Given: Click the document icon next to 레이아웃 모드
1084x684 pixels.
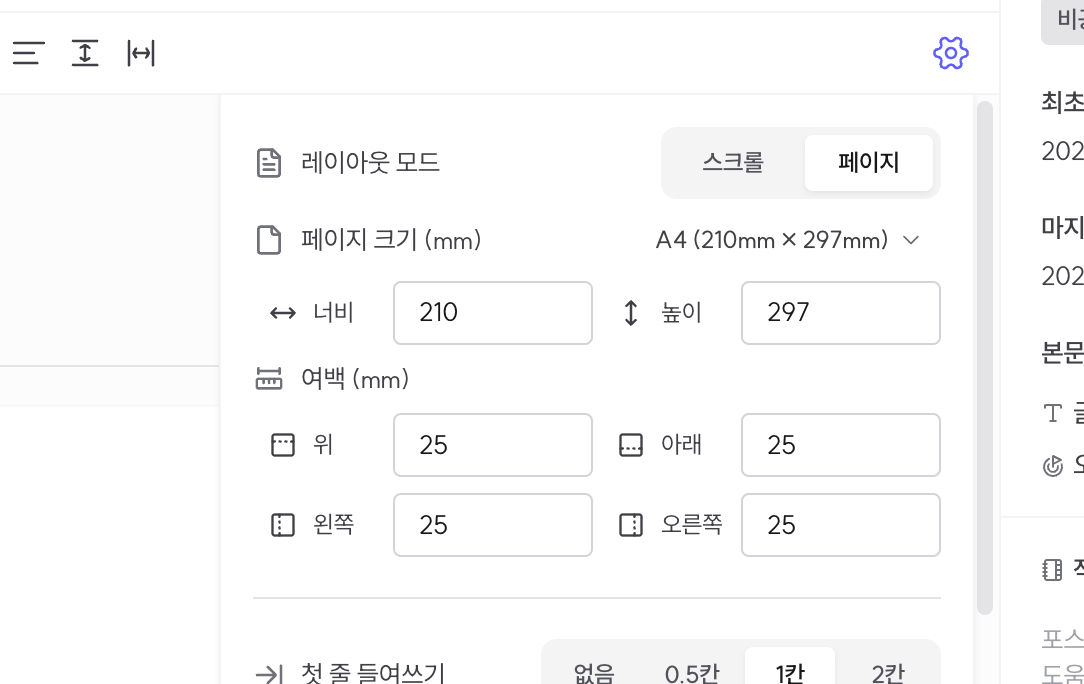Looking at the screenshot, I should [x=269, y=163].
